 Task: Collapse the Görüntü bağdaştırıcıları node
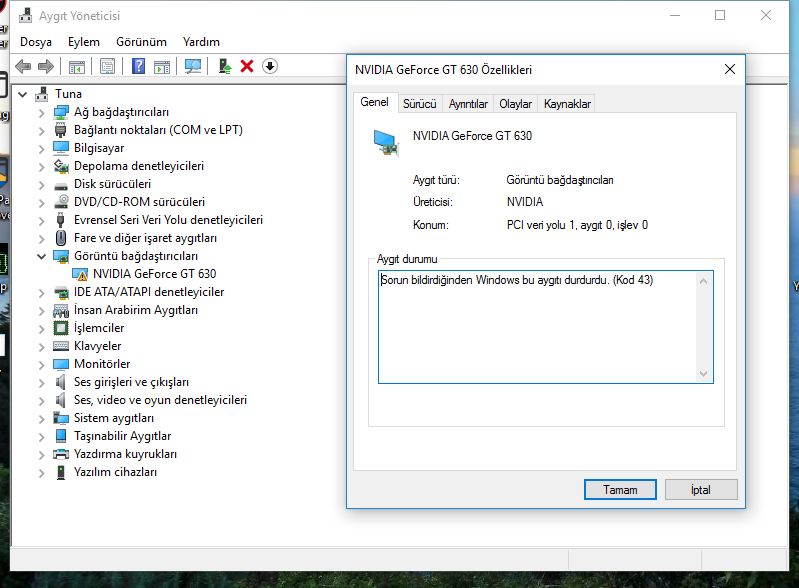(42, 256)
